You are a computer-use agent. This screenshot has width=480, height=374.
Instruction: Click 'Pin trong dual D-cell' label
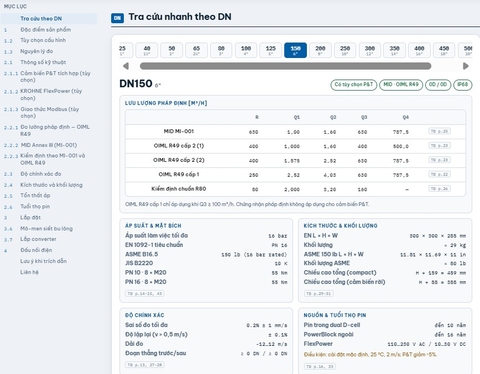[332, 325]
